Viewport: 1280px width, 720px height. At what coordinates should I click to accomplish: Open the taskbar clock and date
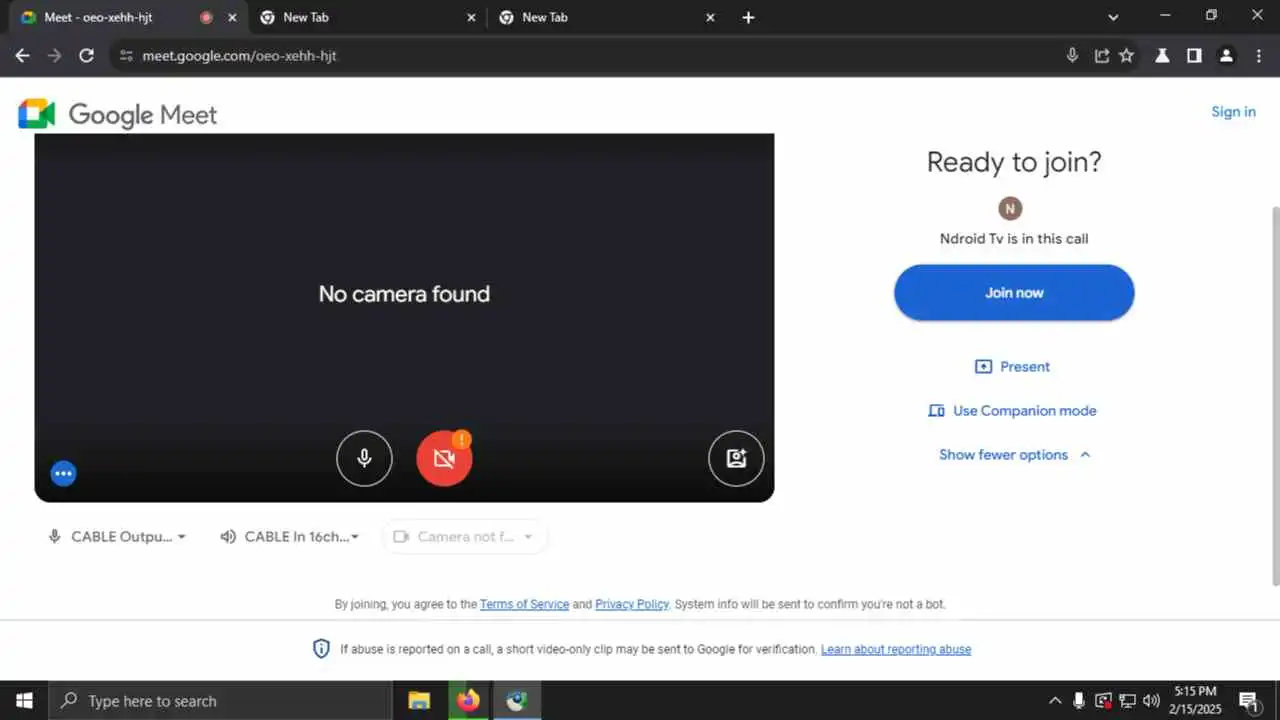click(1195, 701)
